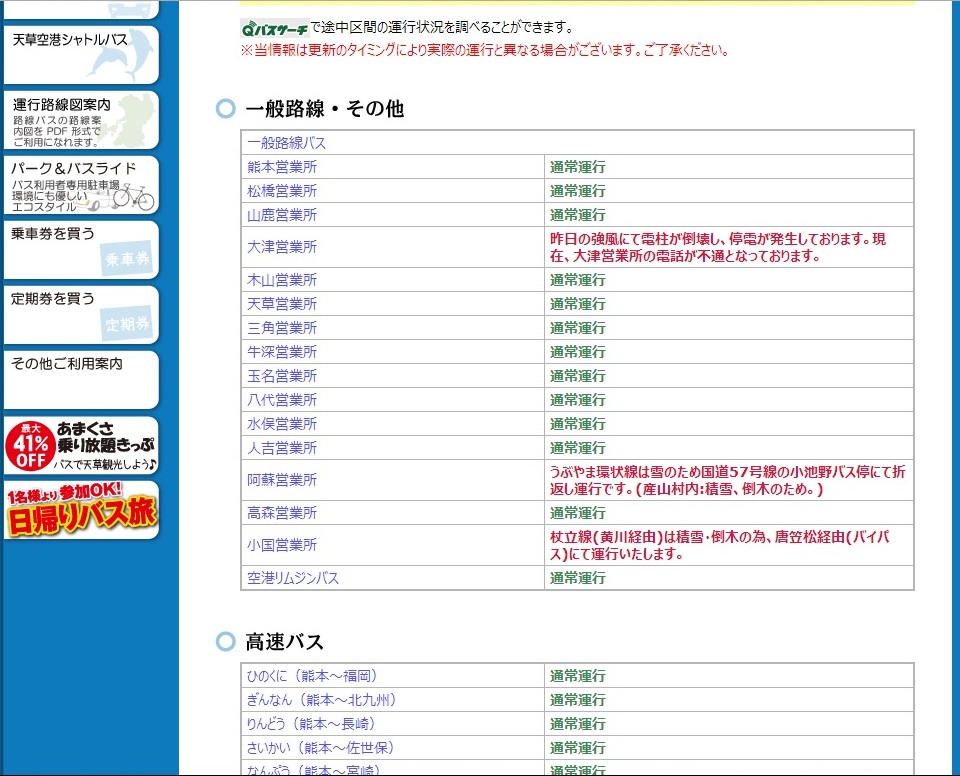Open the 小国営業所 link
The height and width of the screenshot is (776, 960).
click(x=282, y=545)
